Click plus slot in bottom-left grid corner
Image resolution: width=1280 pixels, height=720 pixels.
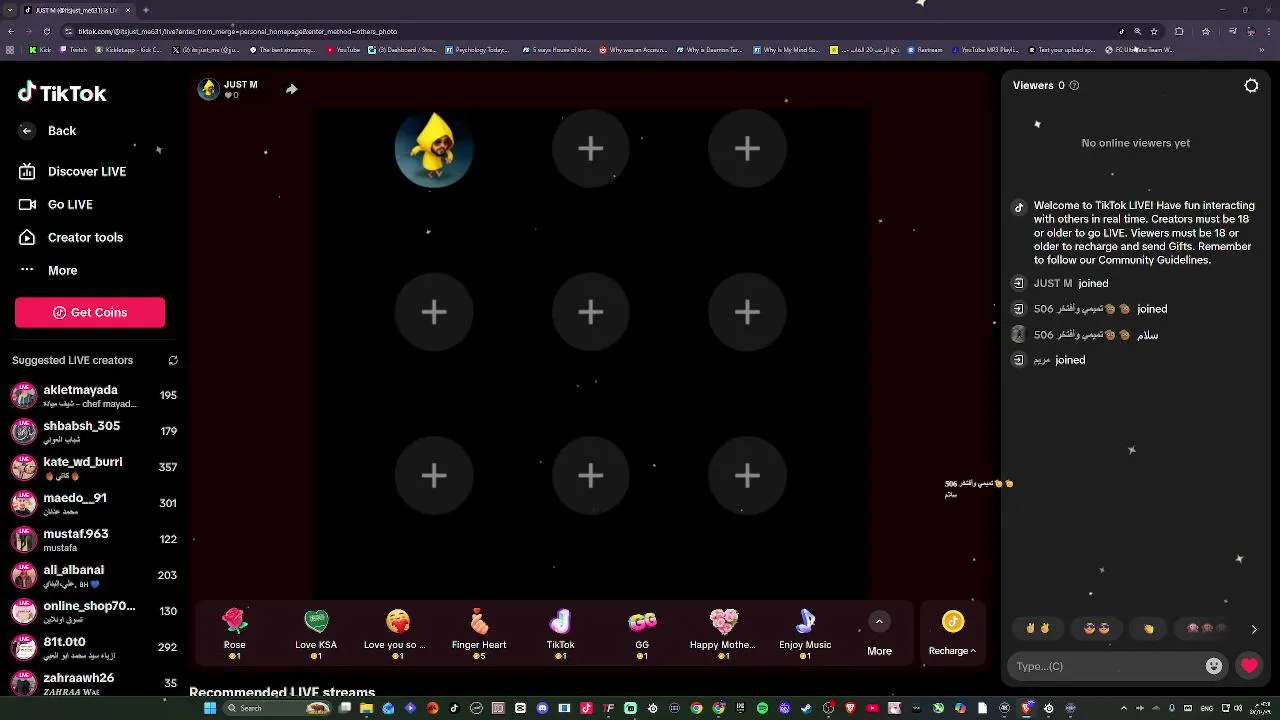(434, 476)
